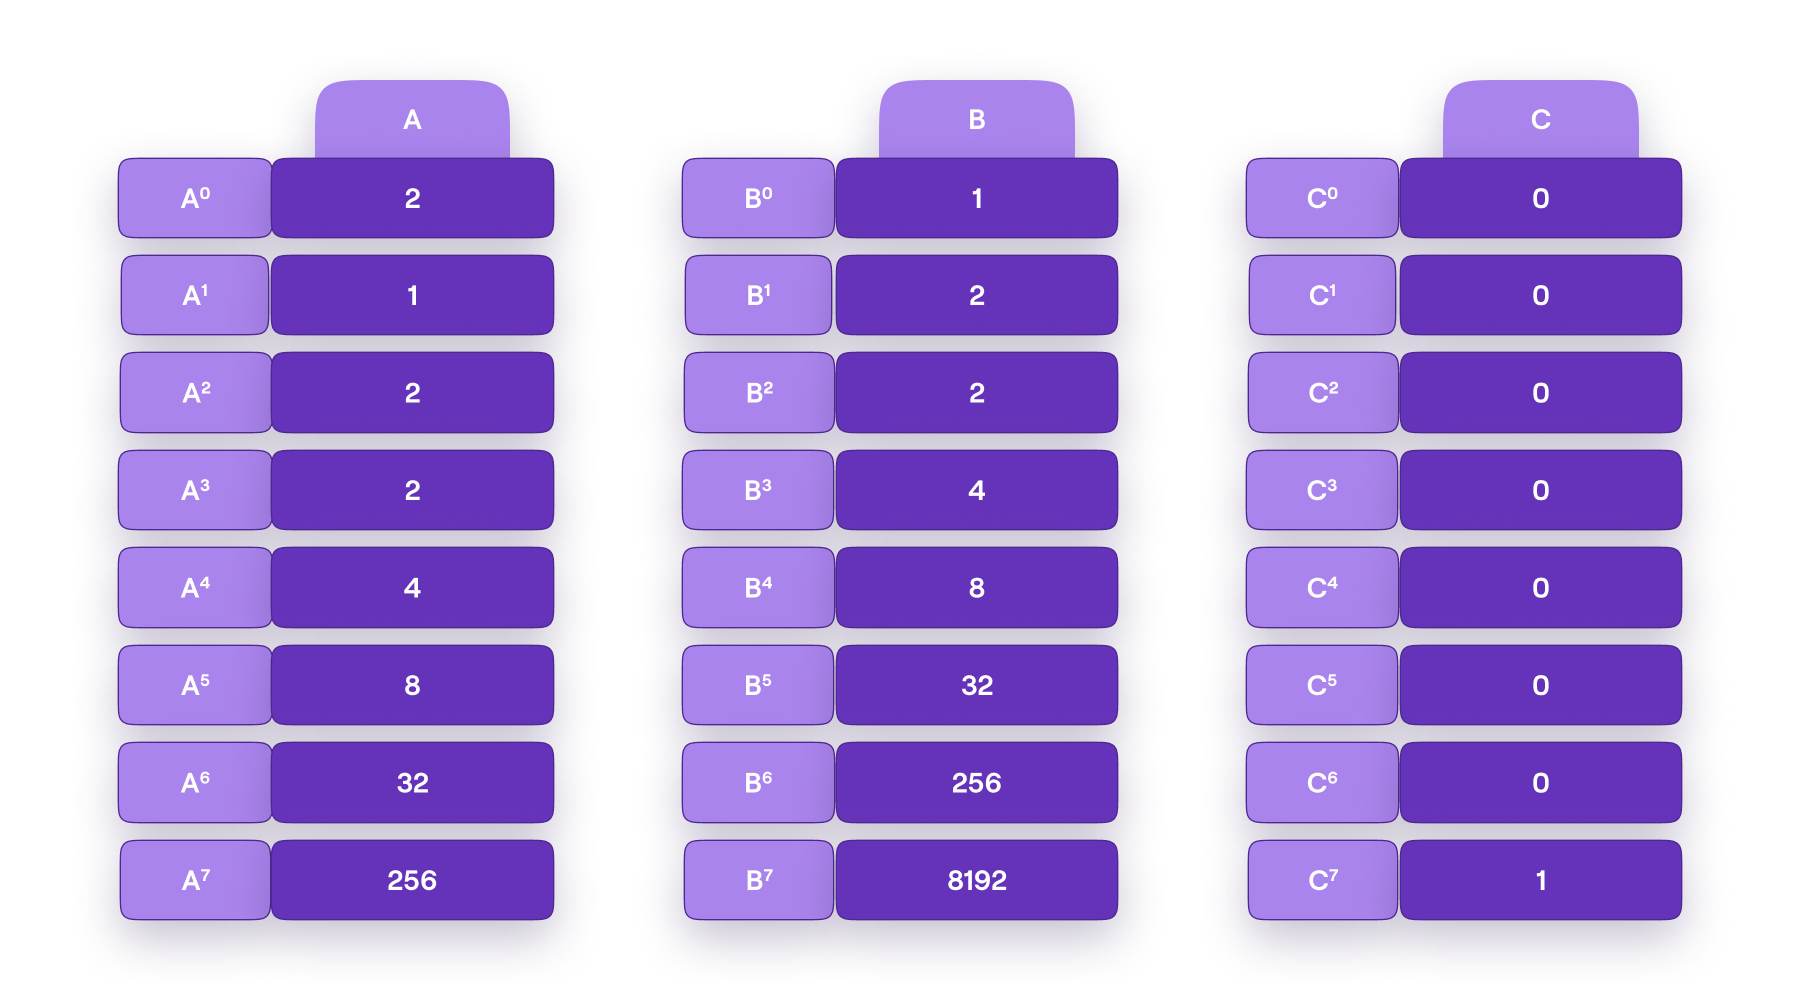This screenshot has width=1800, height=1000.
Task: Select the A⁷ row label
Action: (195, 880)
